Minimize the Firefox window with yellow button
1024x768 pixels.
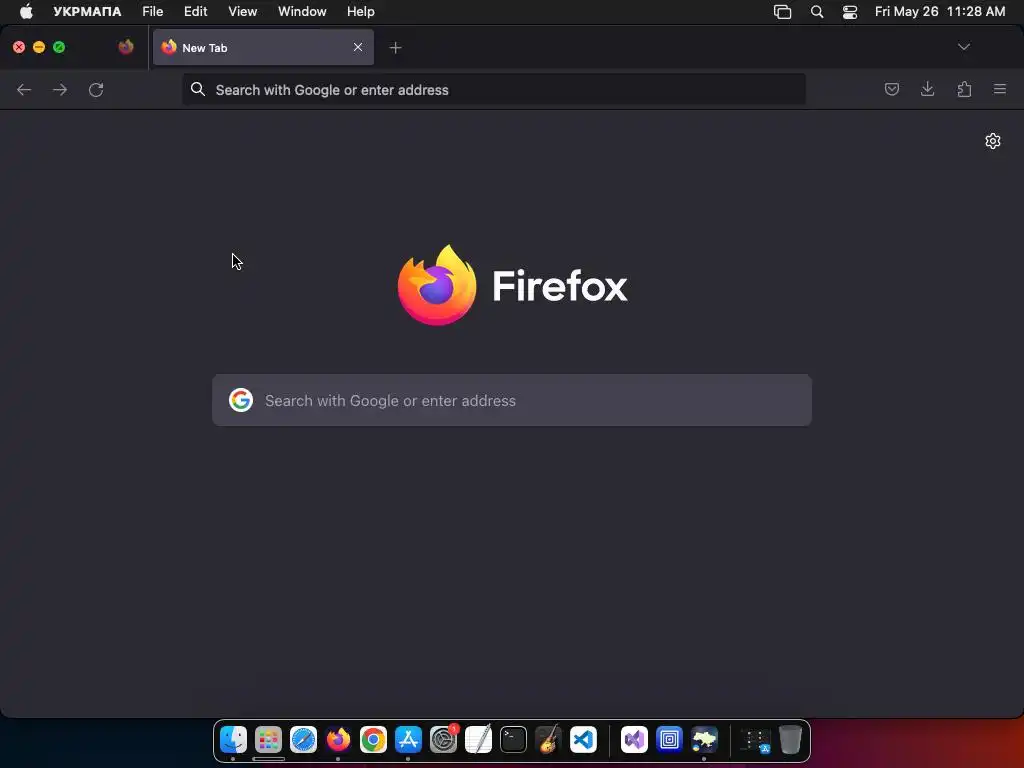tap(39, 47)
